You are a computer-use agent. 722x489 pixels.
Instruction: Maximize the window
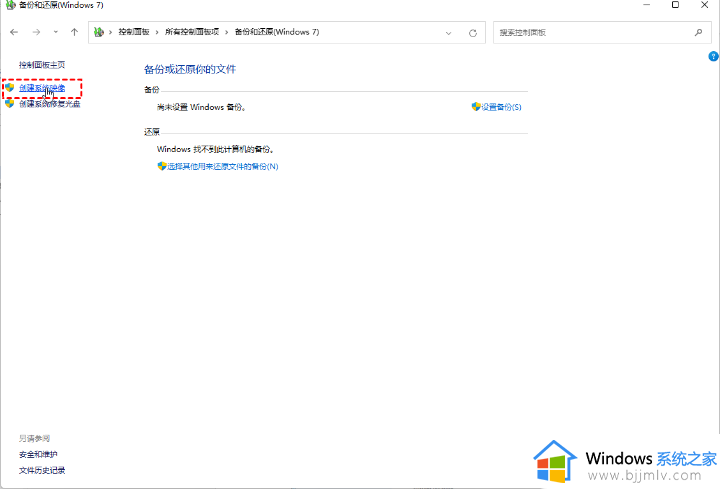(675, 5)
